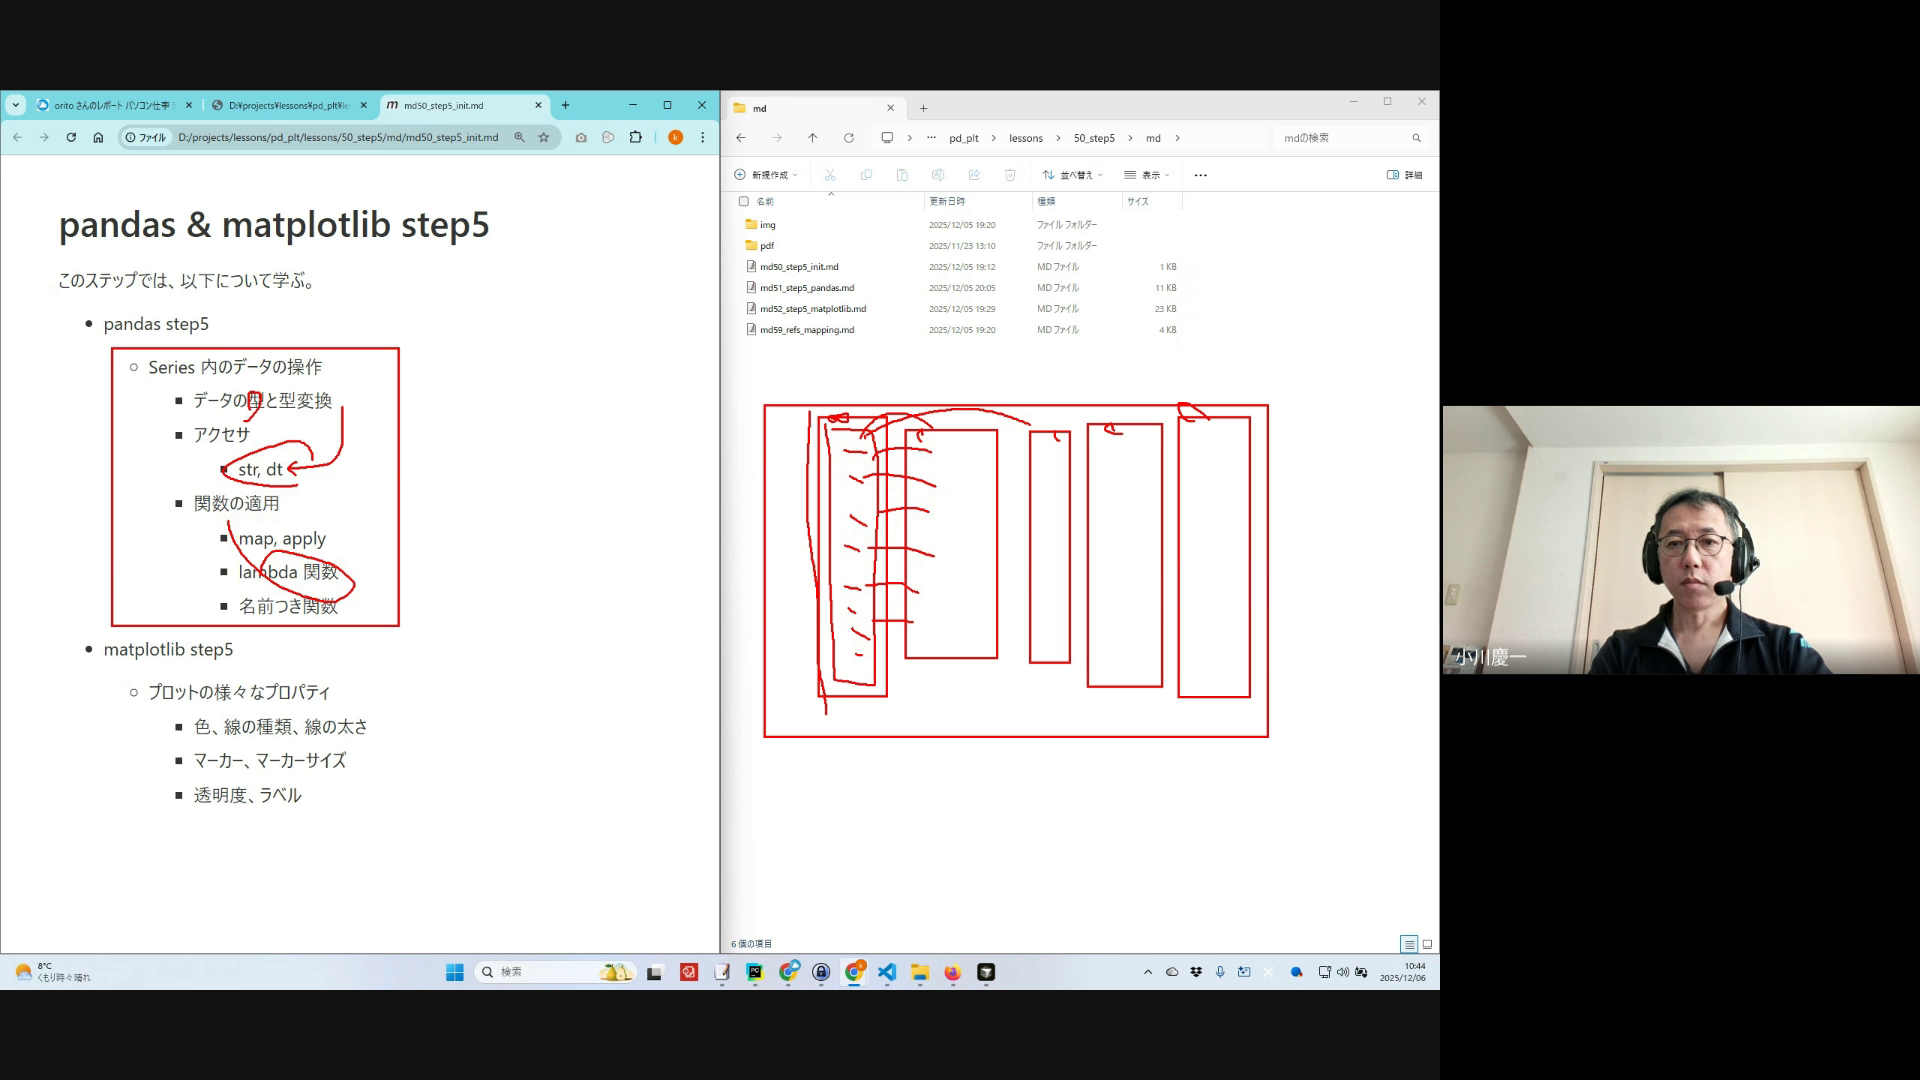Bookmark this page with the star icon
The image size is (1920, 1080).
544,137
